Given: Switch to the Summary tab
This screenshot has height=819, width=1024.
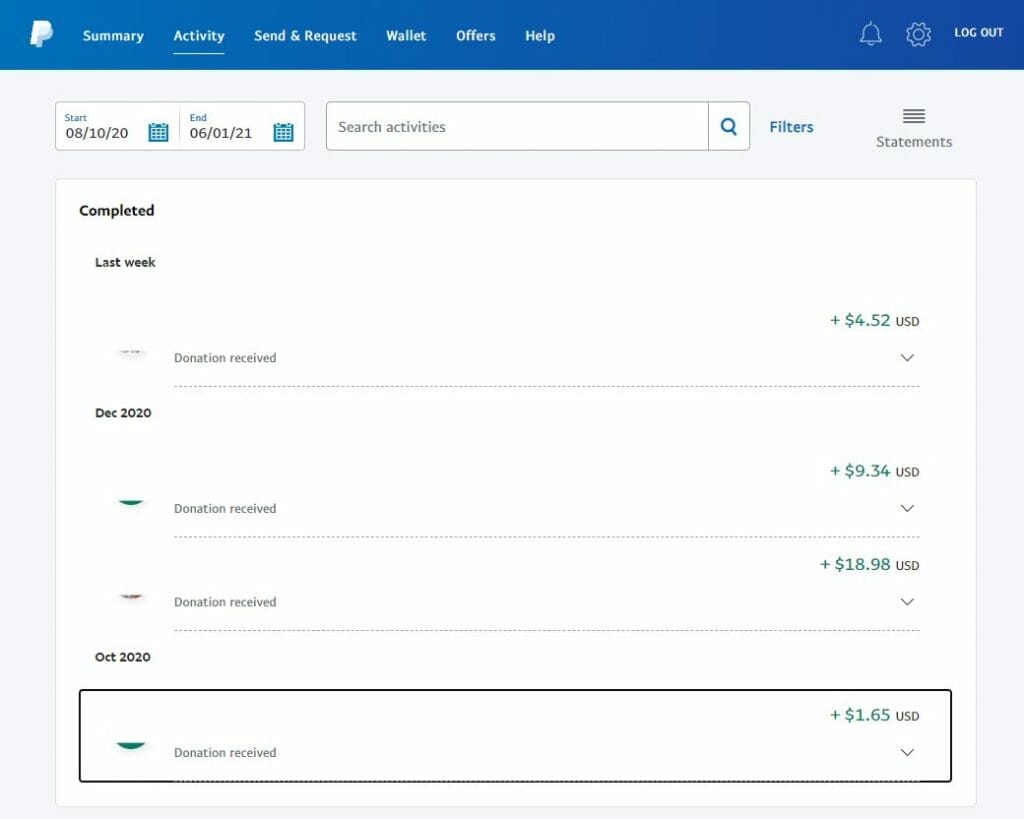Looking at the screenshot, I should (113, 36).
